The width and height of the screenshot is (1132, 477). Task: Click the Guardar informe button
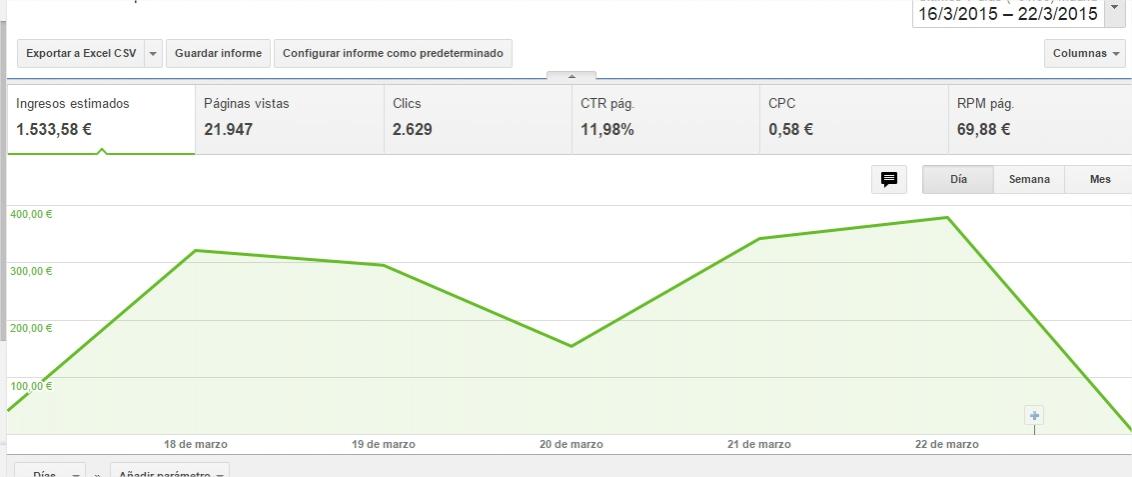[218, 54]
